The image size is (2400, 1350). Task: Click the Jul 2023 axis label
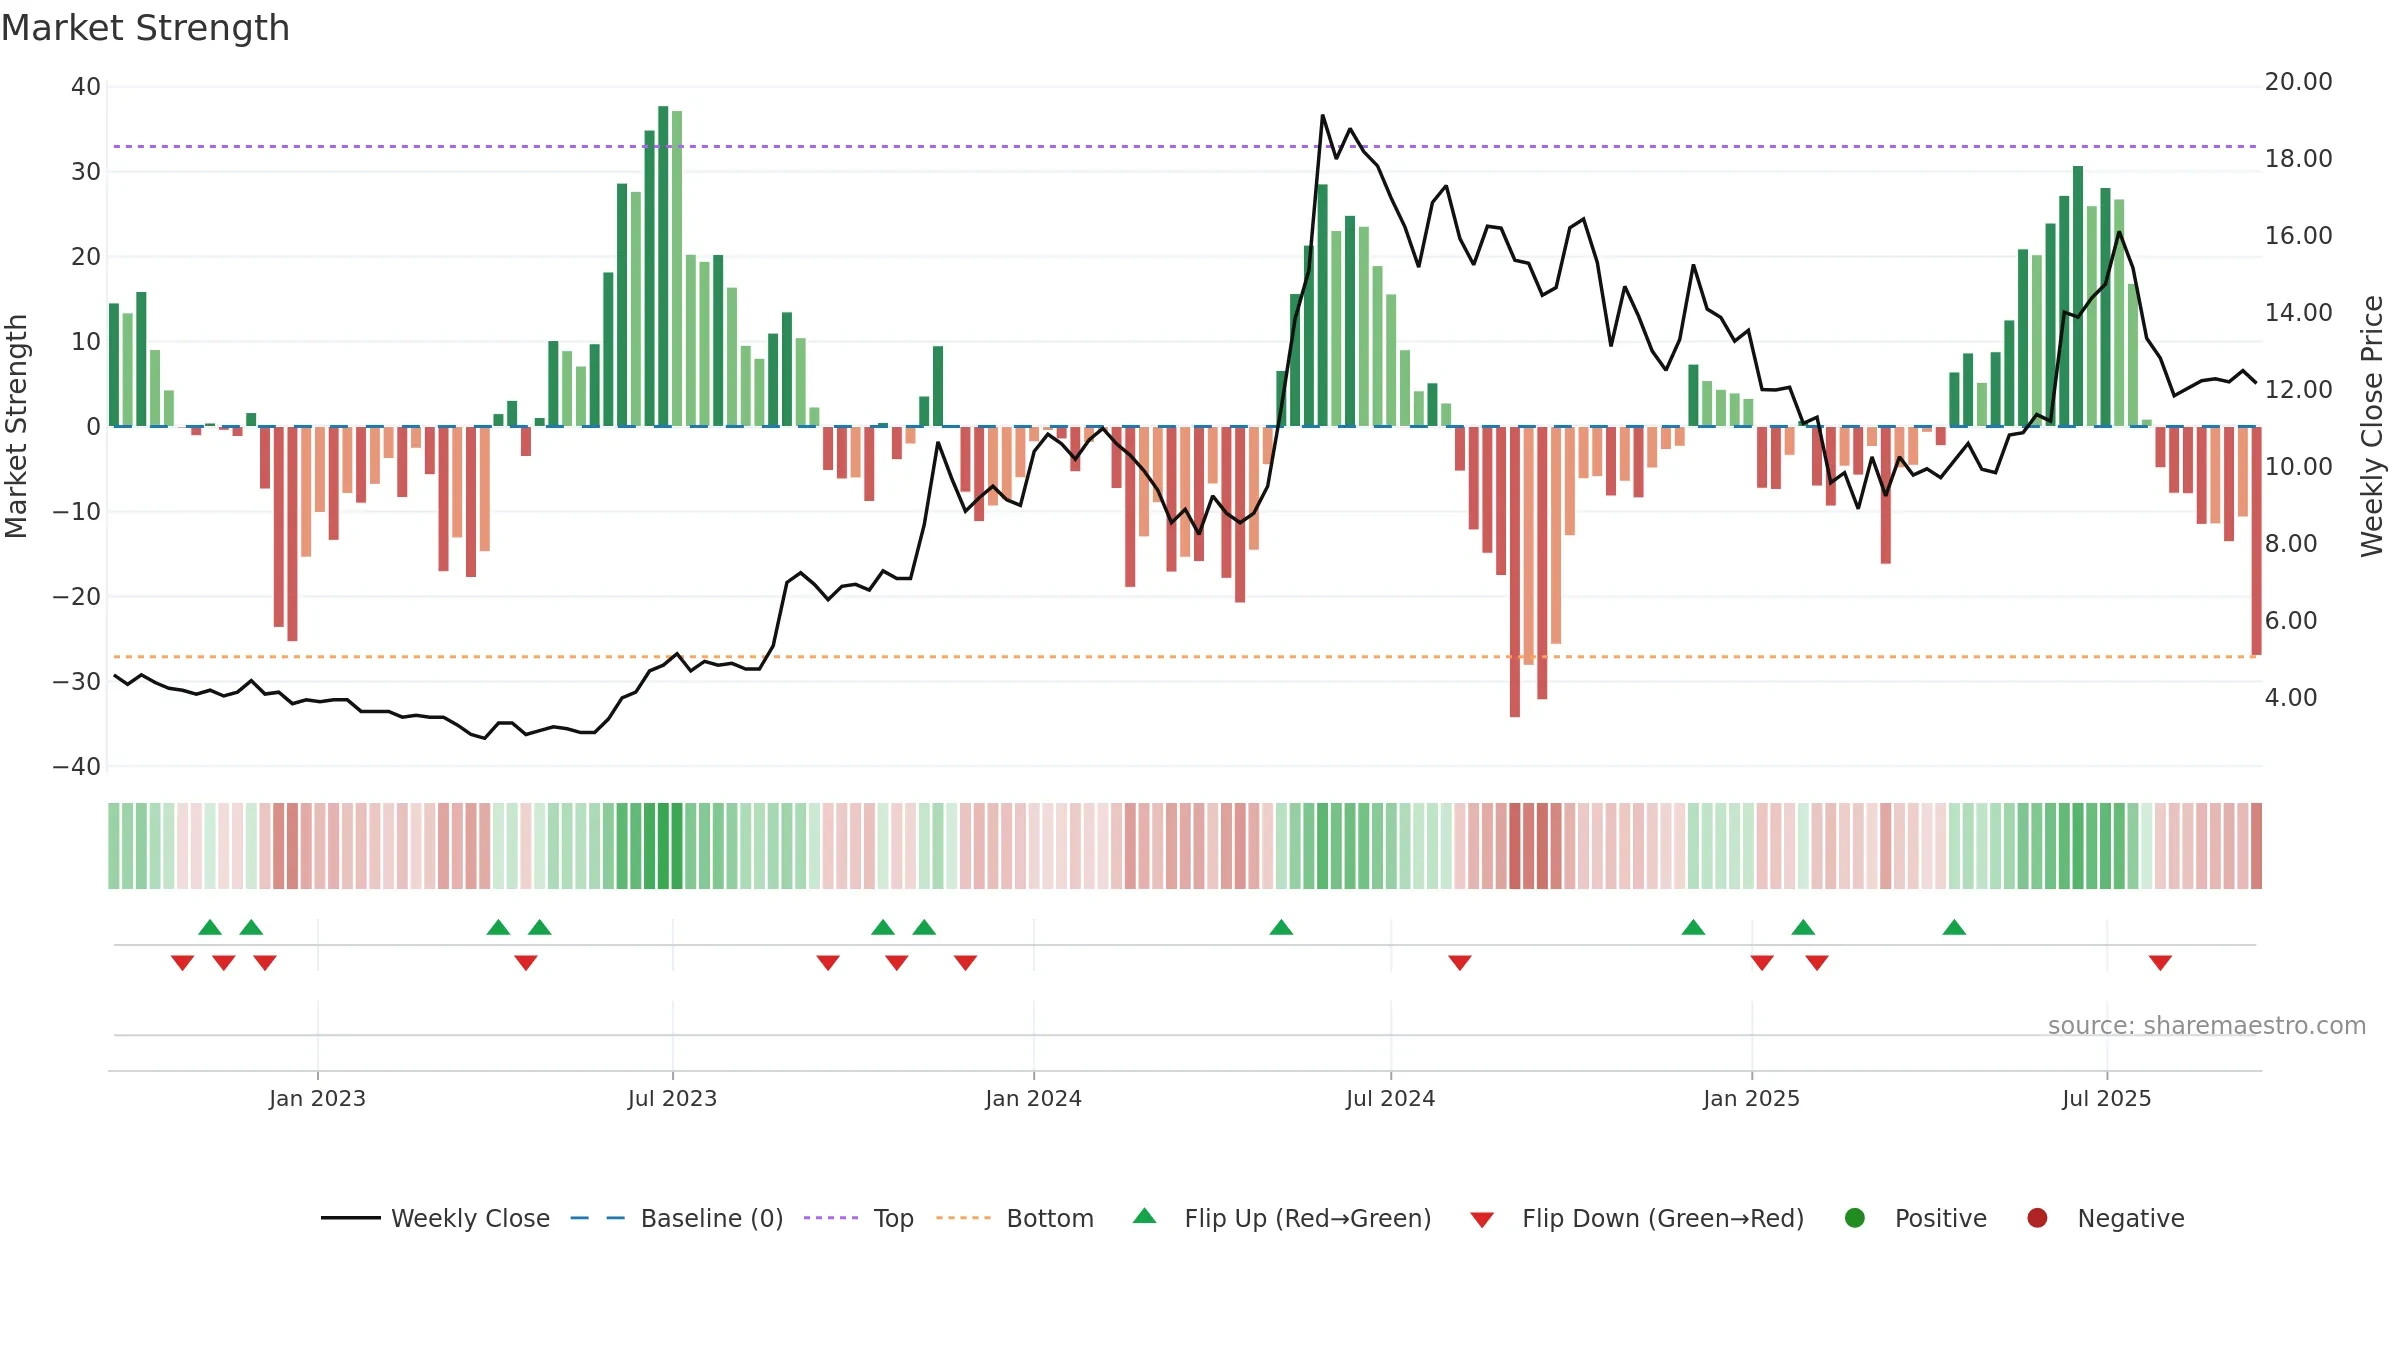[x=672, y=1098]
